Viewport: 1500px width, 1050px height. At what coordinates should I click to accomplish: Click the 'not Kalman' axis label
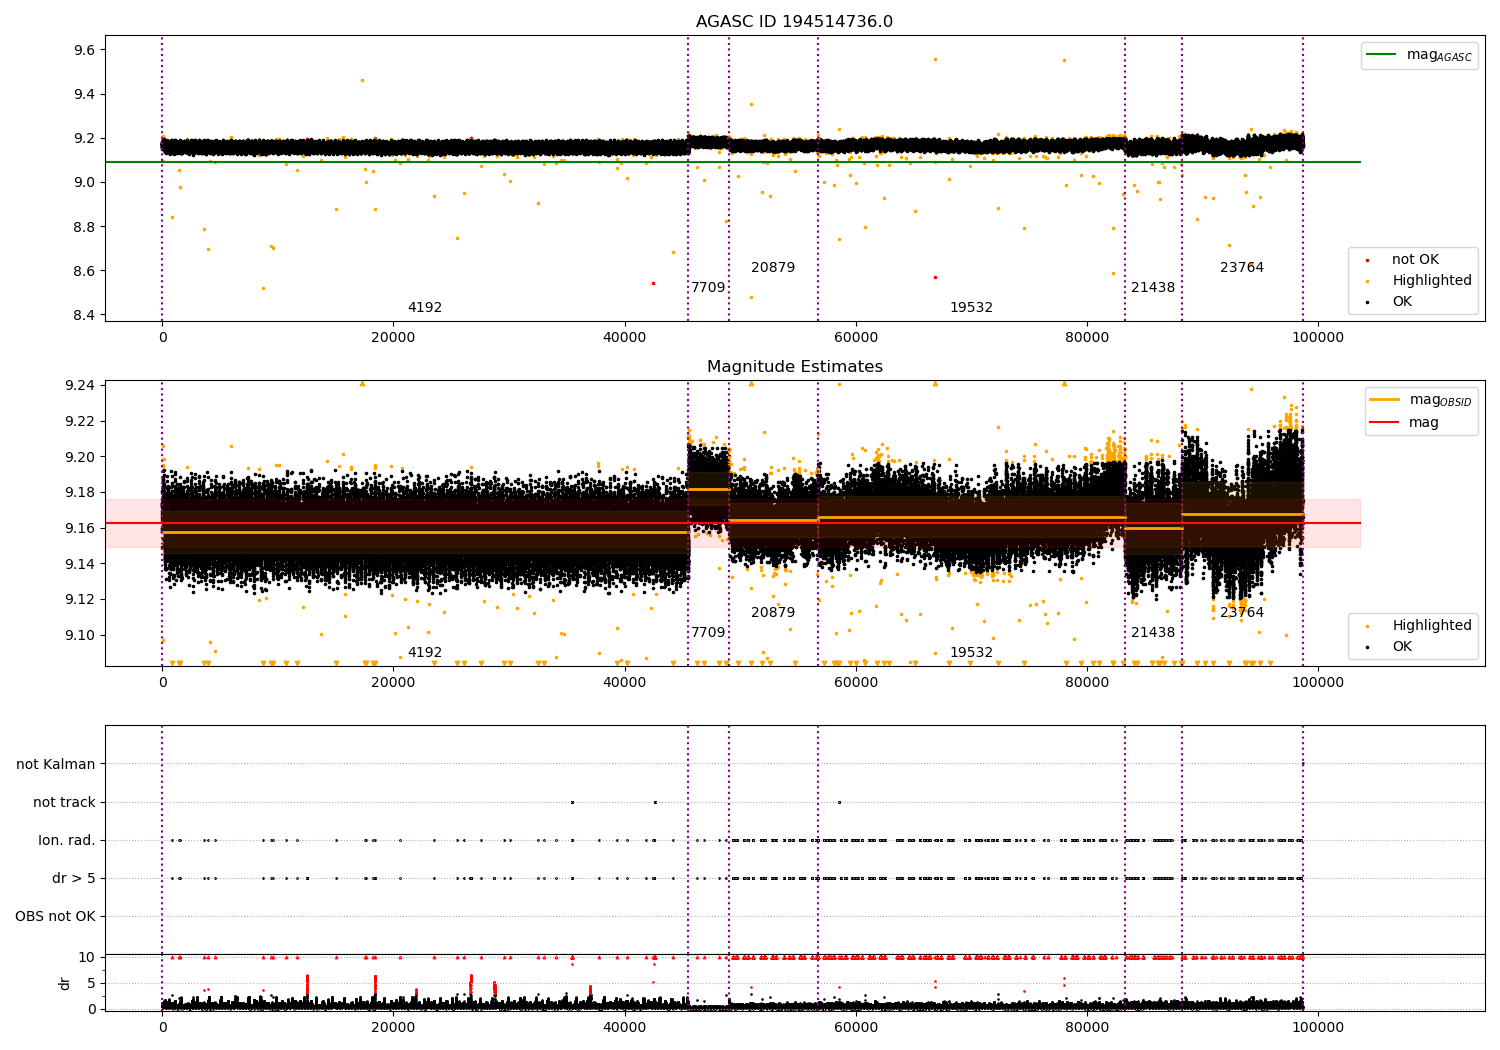click(56, 765)
